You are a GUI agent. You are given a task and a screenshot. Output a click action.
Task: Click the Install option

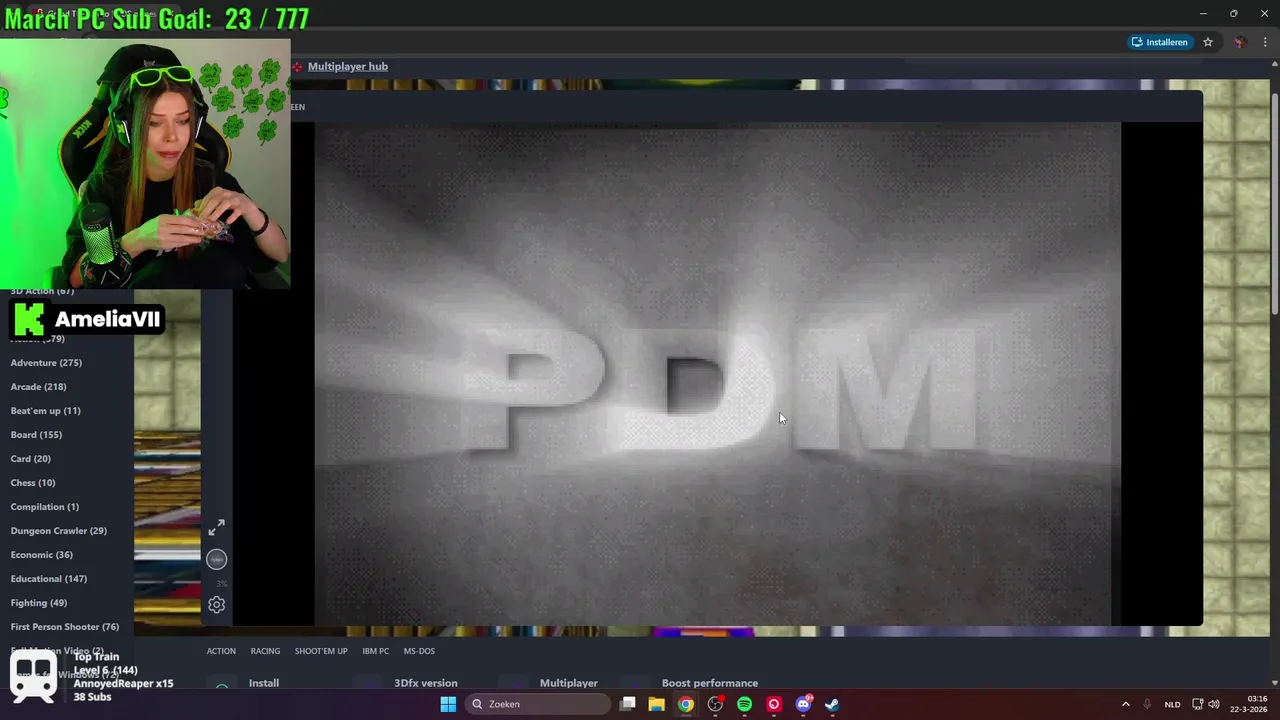point(264,683)
